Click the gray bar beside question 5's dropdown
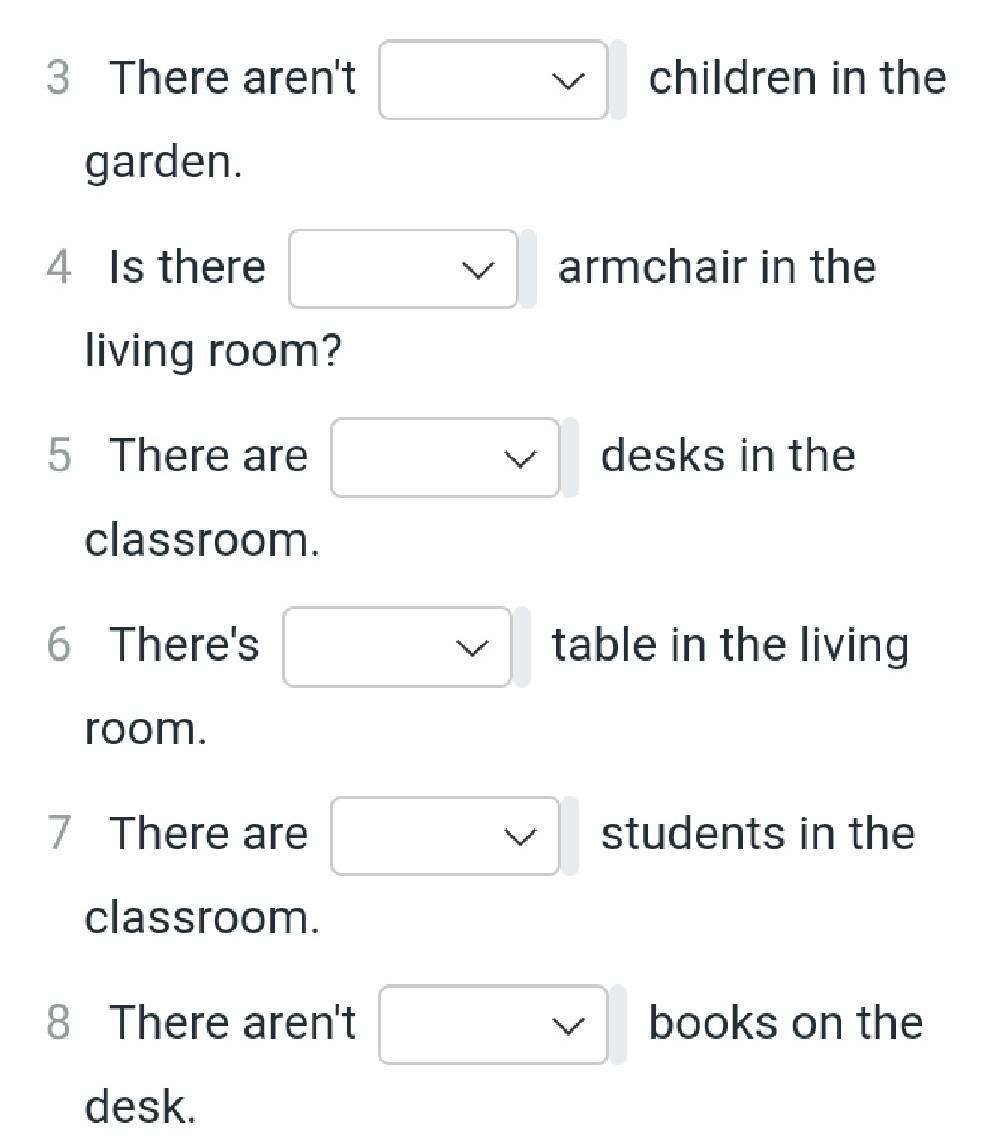Screen dimensions: 1002x1147 click(570, 458)
